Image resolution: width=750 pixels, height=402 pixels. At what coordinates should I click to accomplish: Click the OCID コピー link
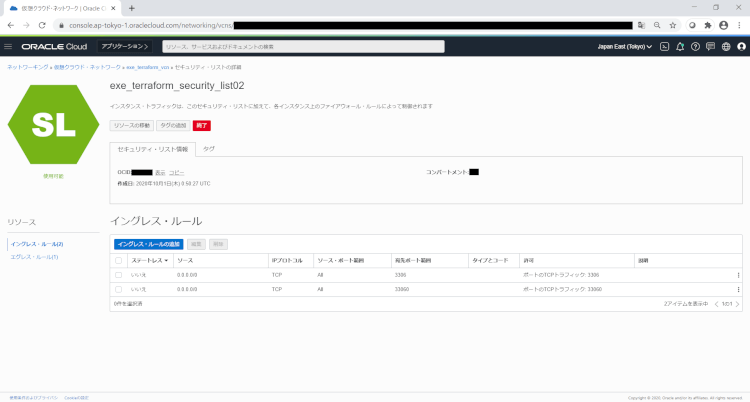(176, 172)
